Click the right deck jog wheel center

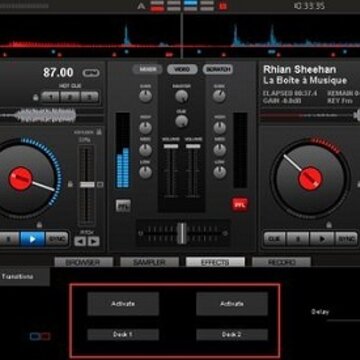[310, 179]
